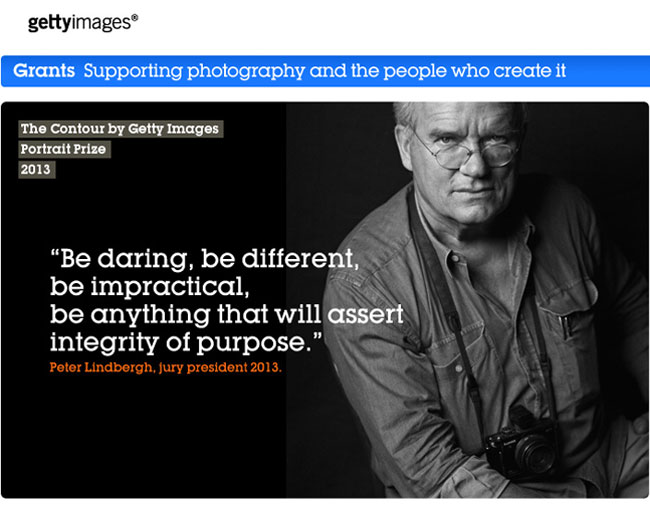Click 'be anything that will assert' line

[227, 314]
